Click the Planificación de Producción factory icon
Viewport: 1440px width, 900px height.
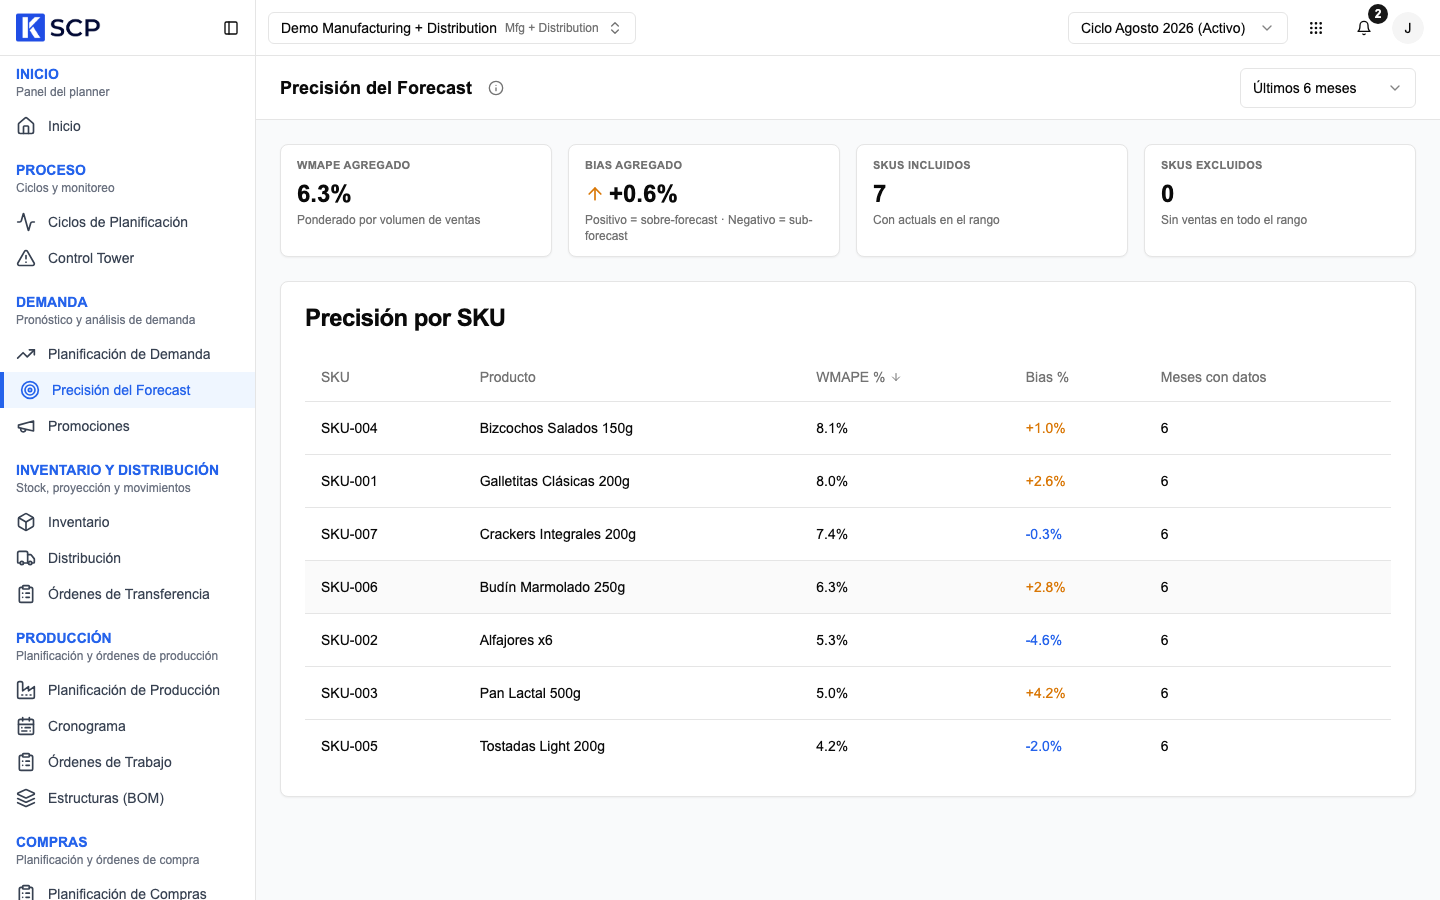(x=26, y=690)
